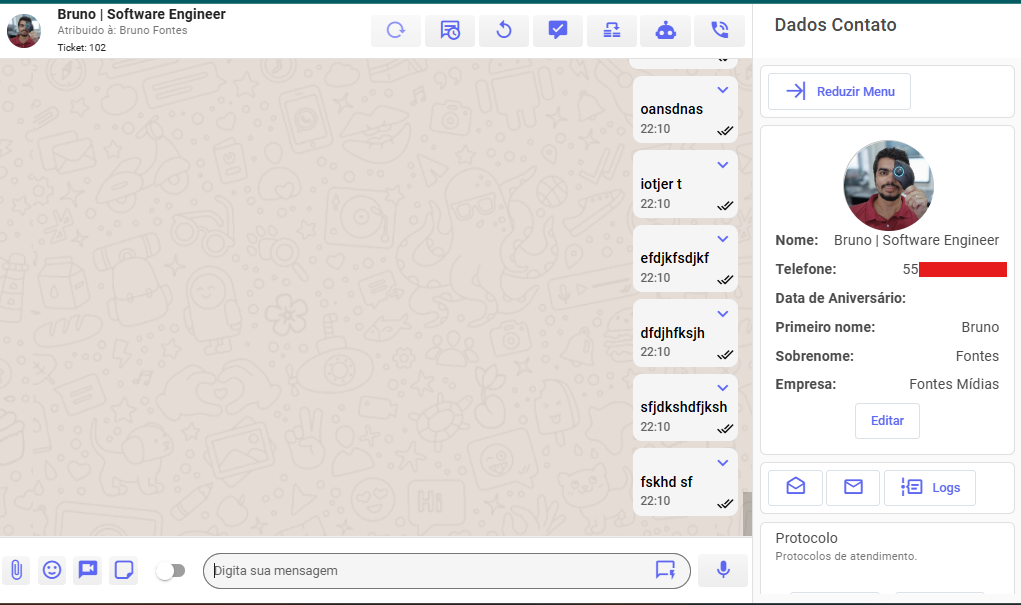Viewport: 1021px width, 605px height.
Task: Open the Logs panel
Action: click(x=930, y=487)
